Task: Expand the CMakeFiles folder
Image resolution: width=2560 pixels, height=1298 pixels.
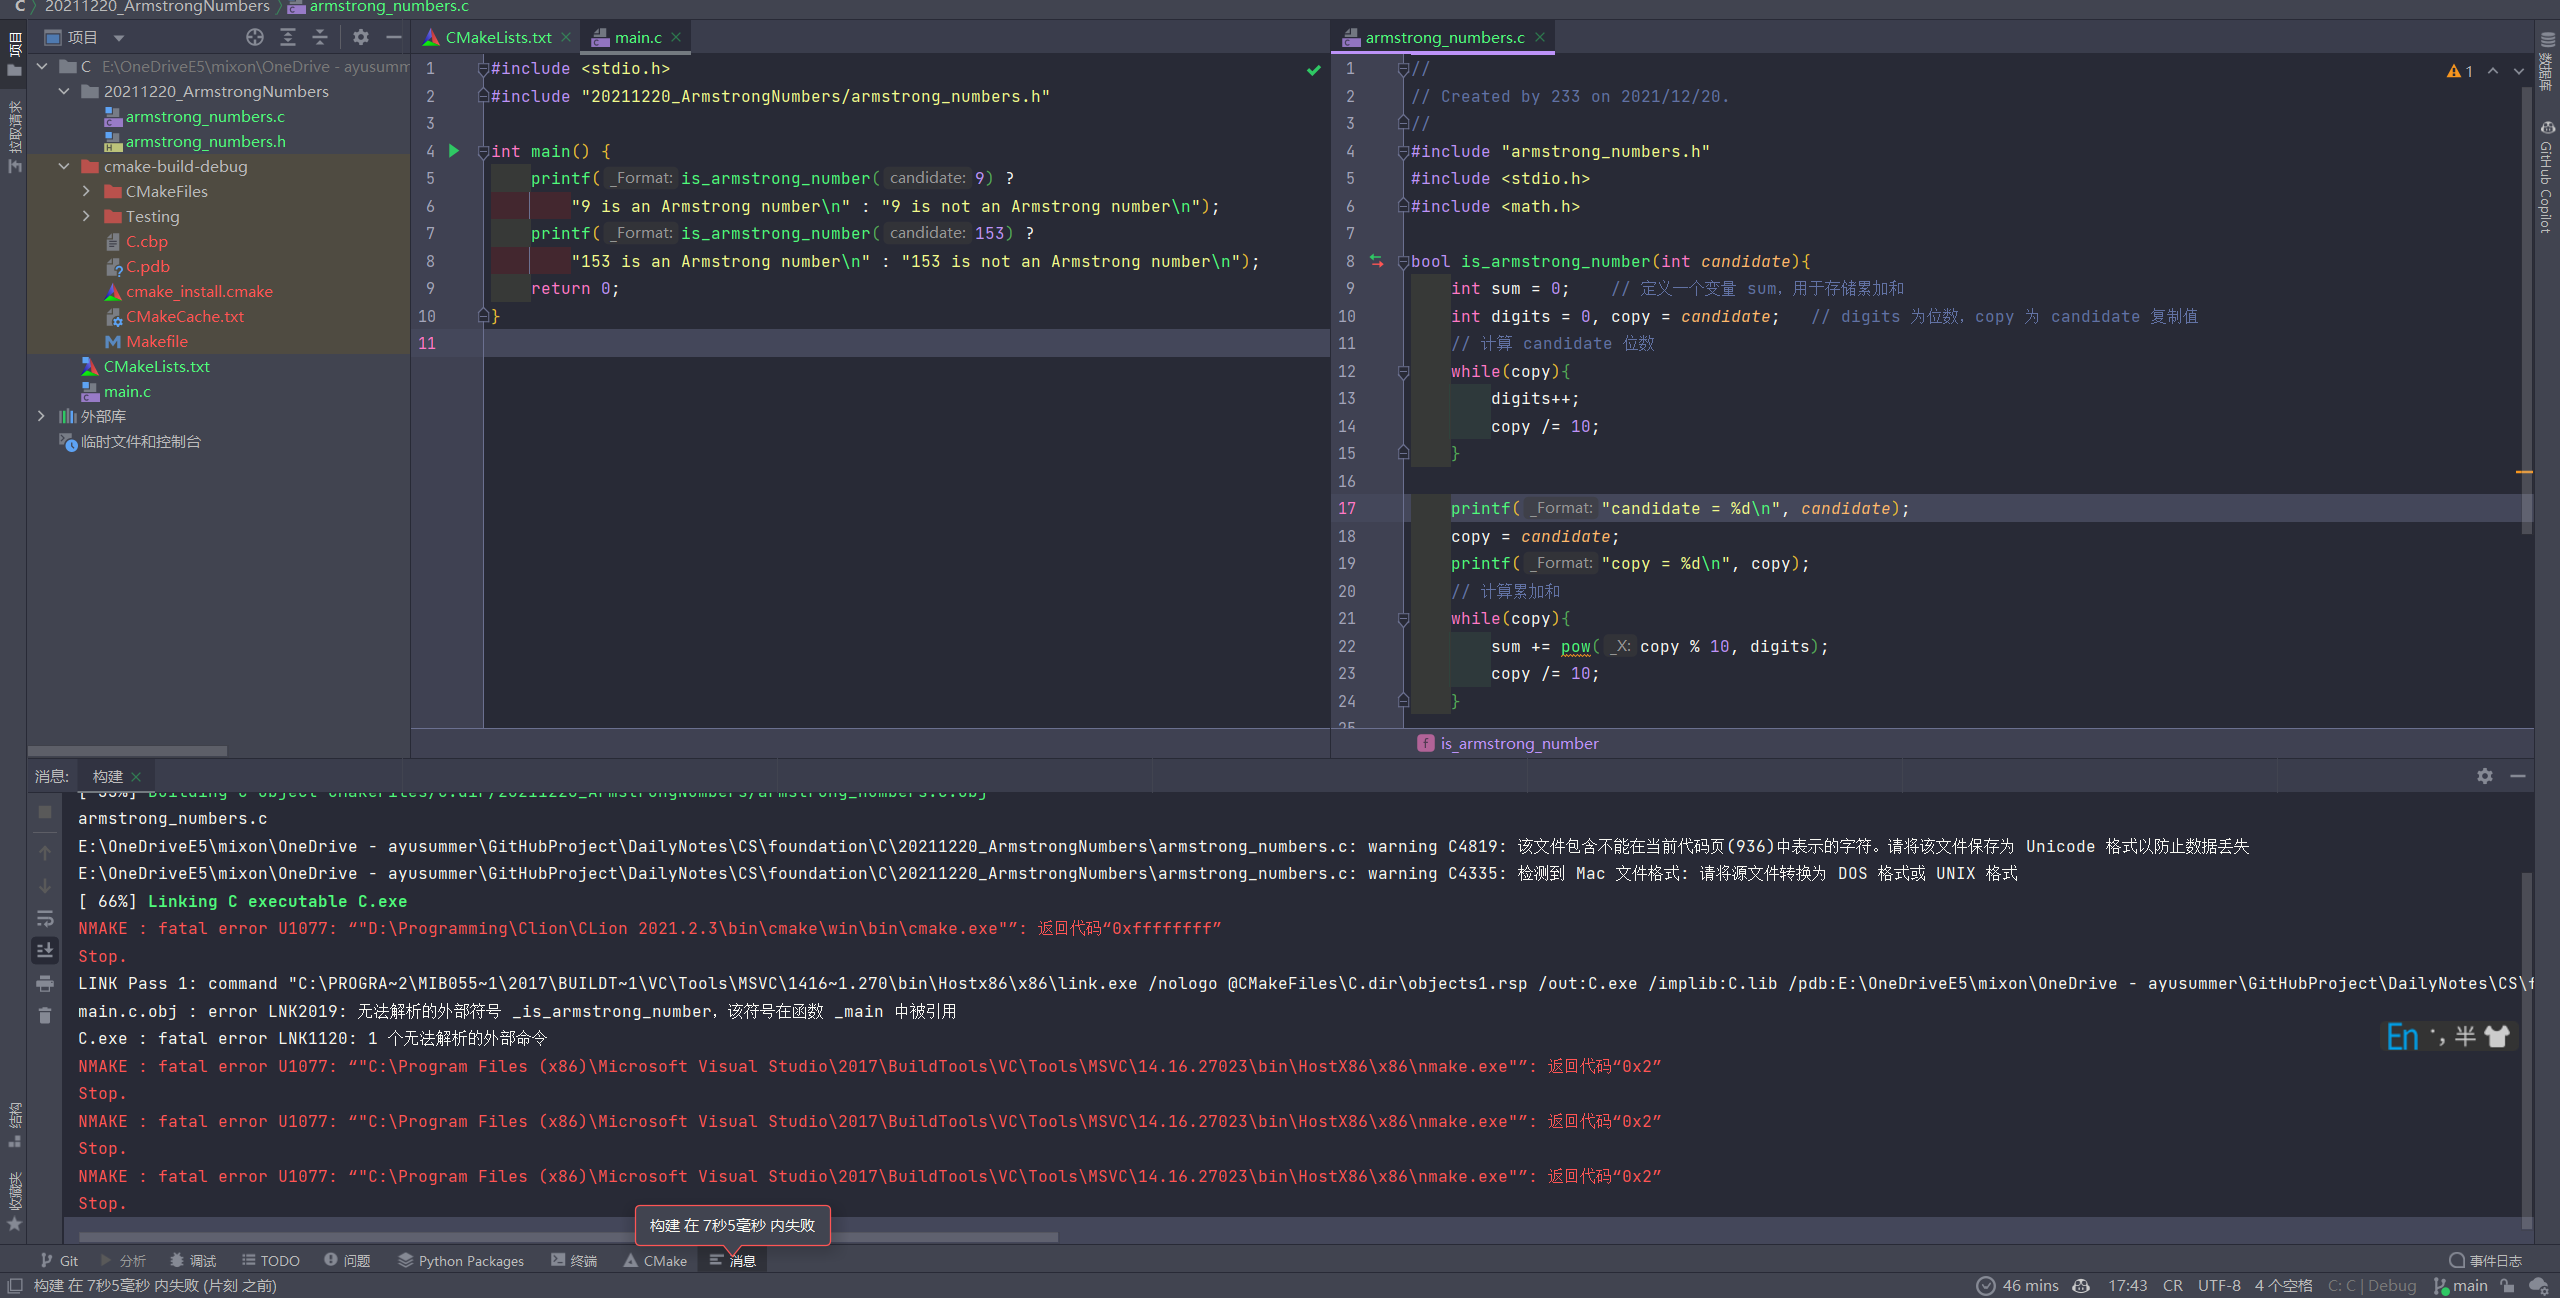Action: (x=86, y=191)
